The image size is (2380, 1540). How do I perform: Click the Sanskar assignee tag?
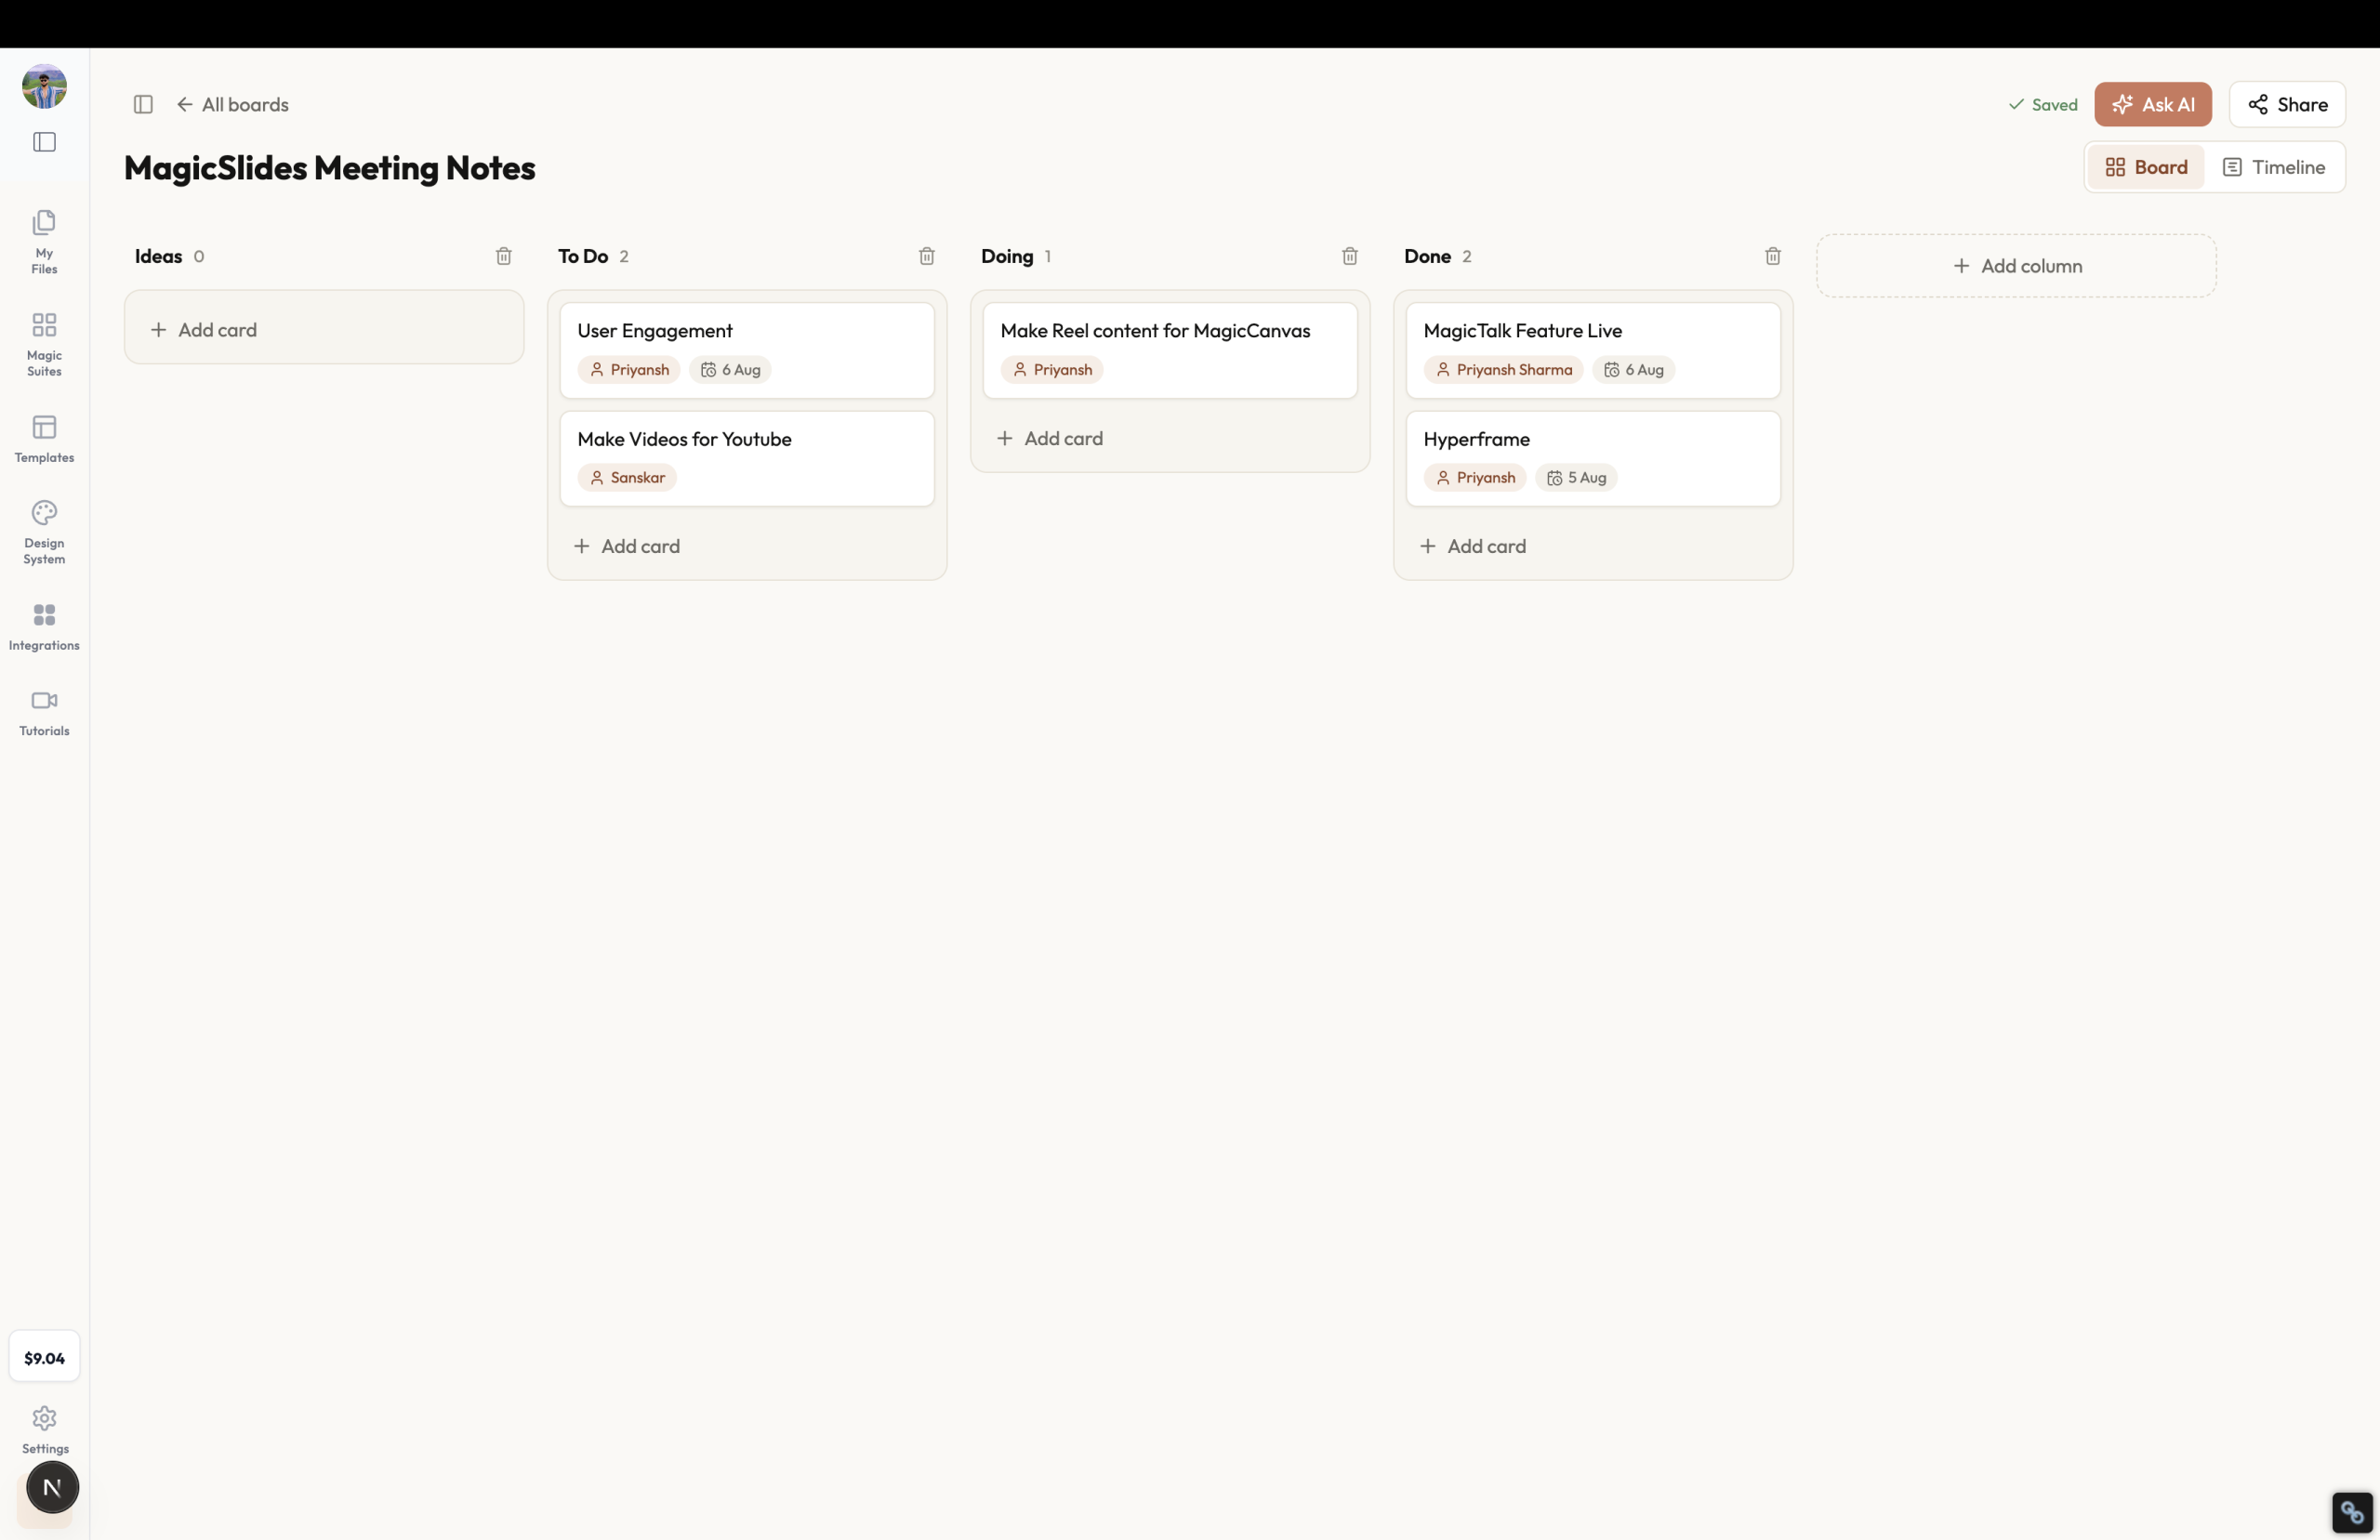pyautogui.click(x=627, y=478)
